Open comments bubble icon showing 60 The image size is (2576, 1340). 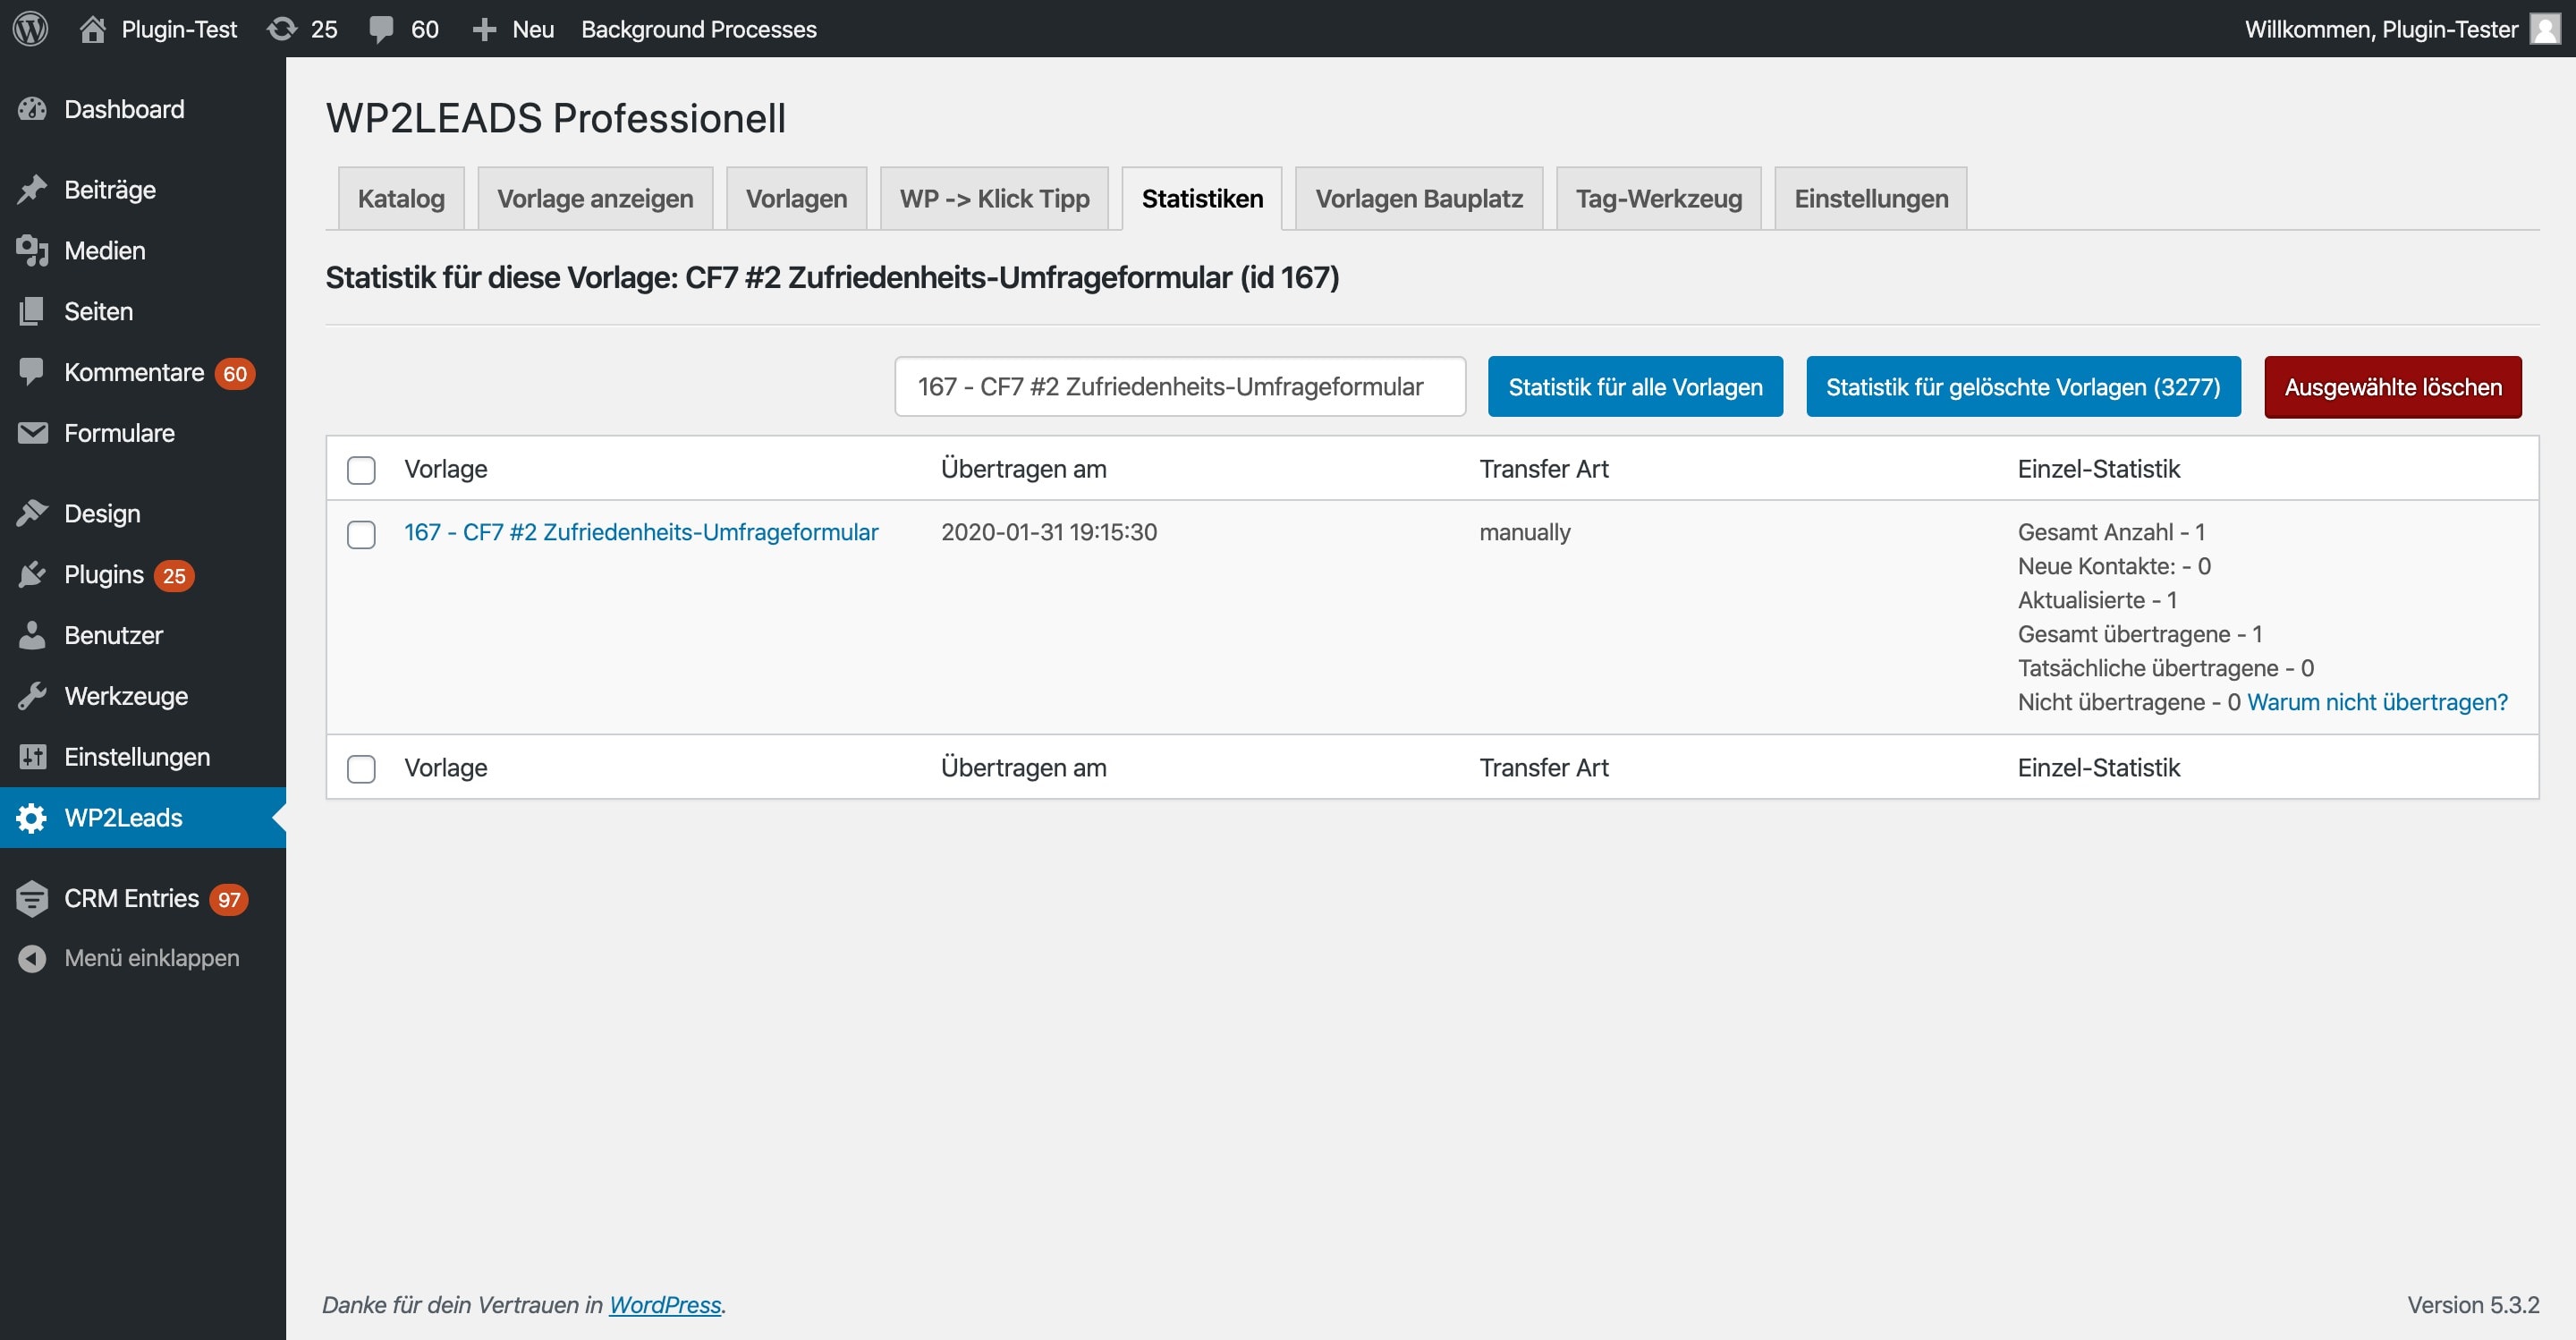pyautogui.click(x=381, y=29)
